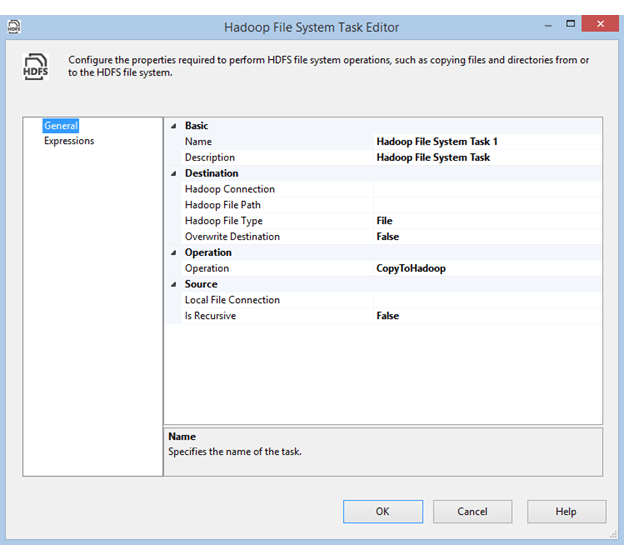The width and height of the screenshot is (624, 560).
Task: Change Hadoop File Type value File
Action: click(x=488, y=221)
